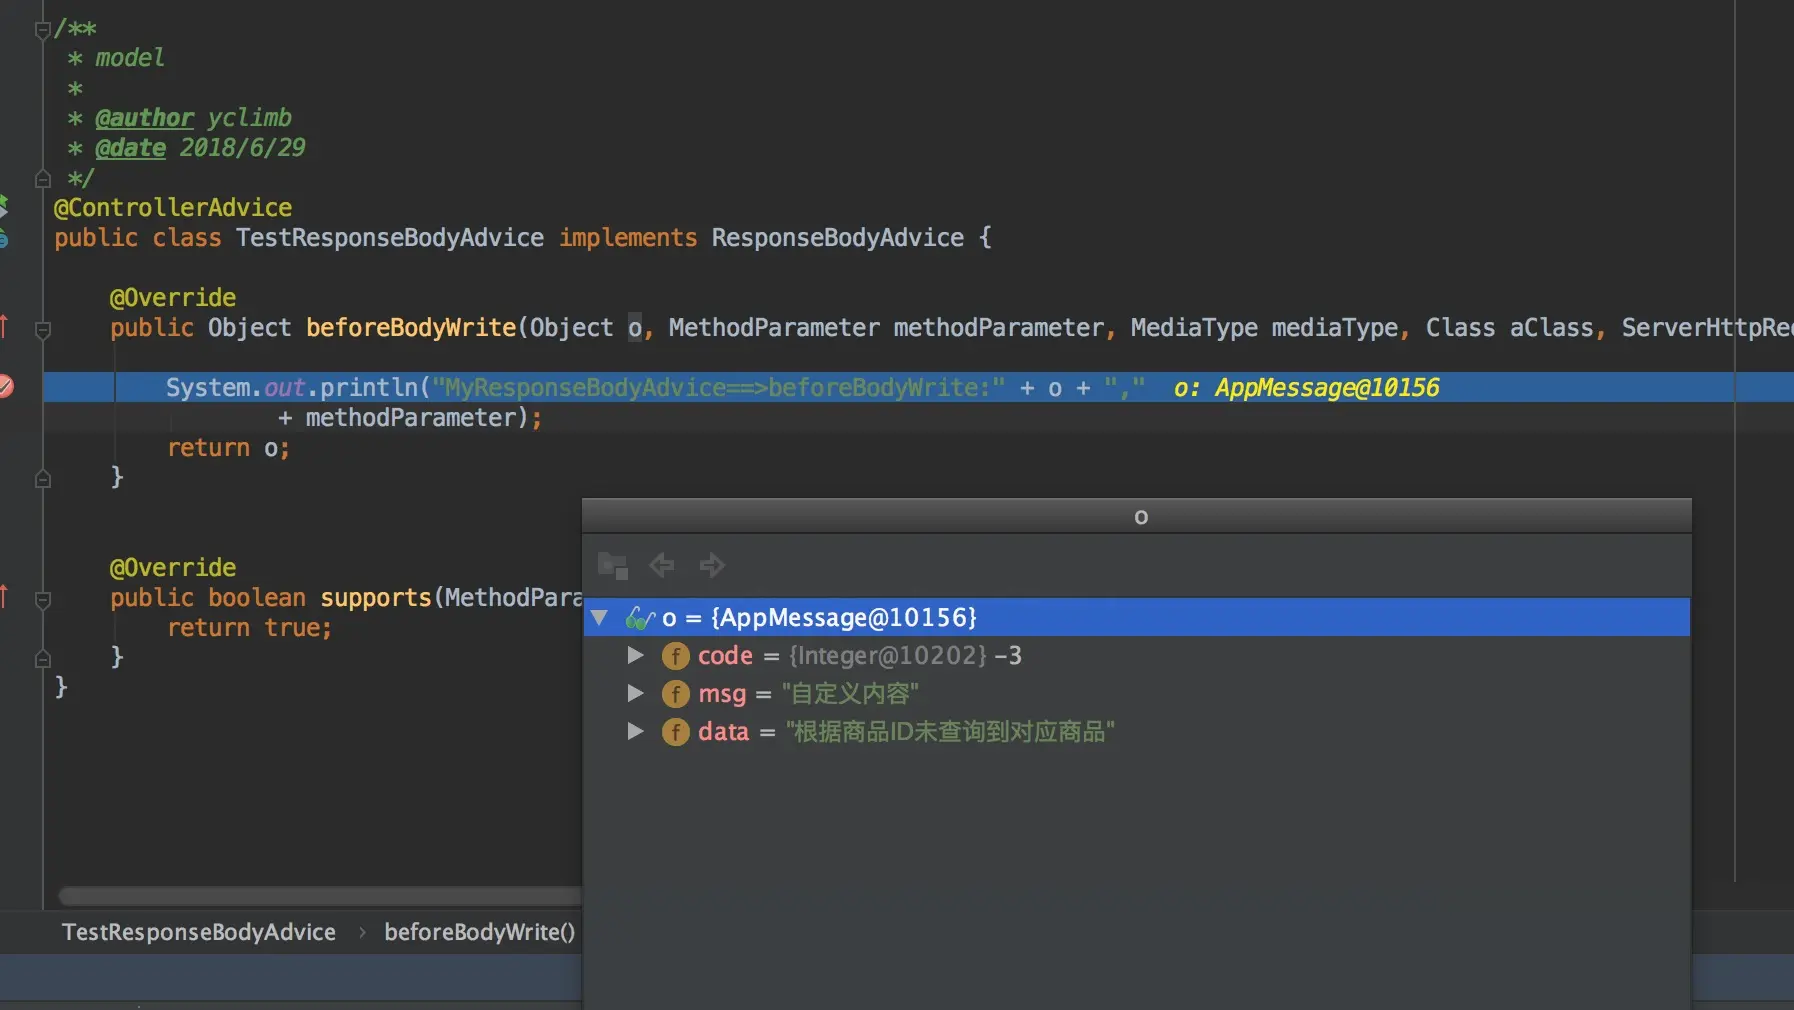Fold the beforeBodyWrite method from its signature line
Image resolution: width=1794 pixels, height=1010 pixels.
tap(42, 329)
